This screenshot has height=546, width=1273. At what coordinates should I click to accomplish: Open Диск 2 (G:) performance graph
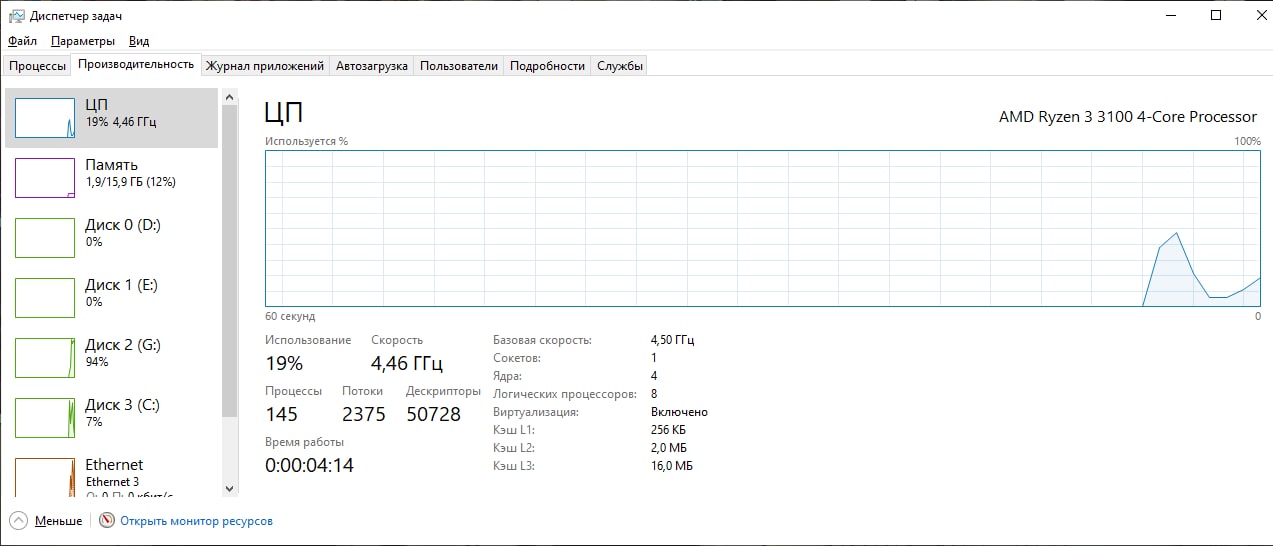coord(45,358)
